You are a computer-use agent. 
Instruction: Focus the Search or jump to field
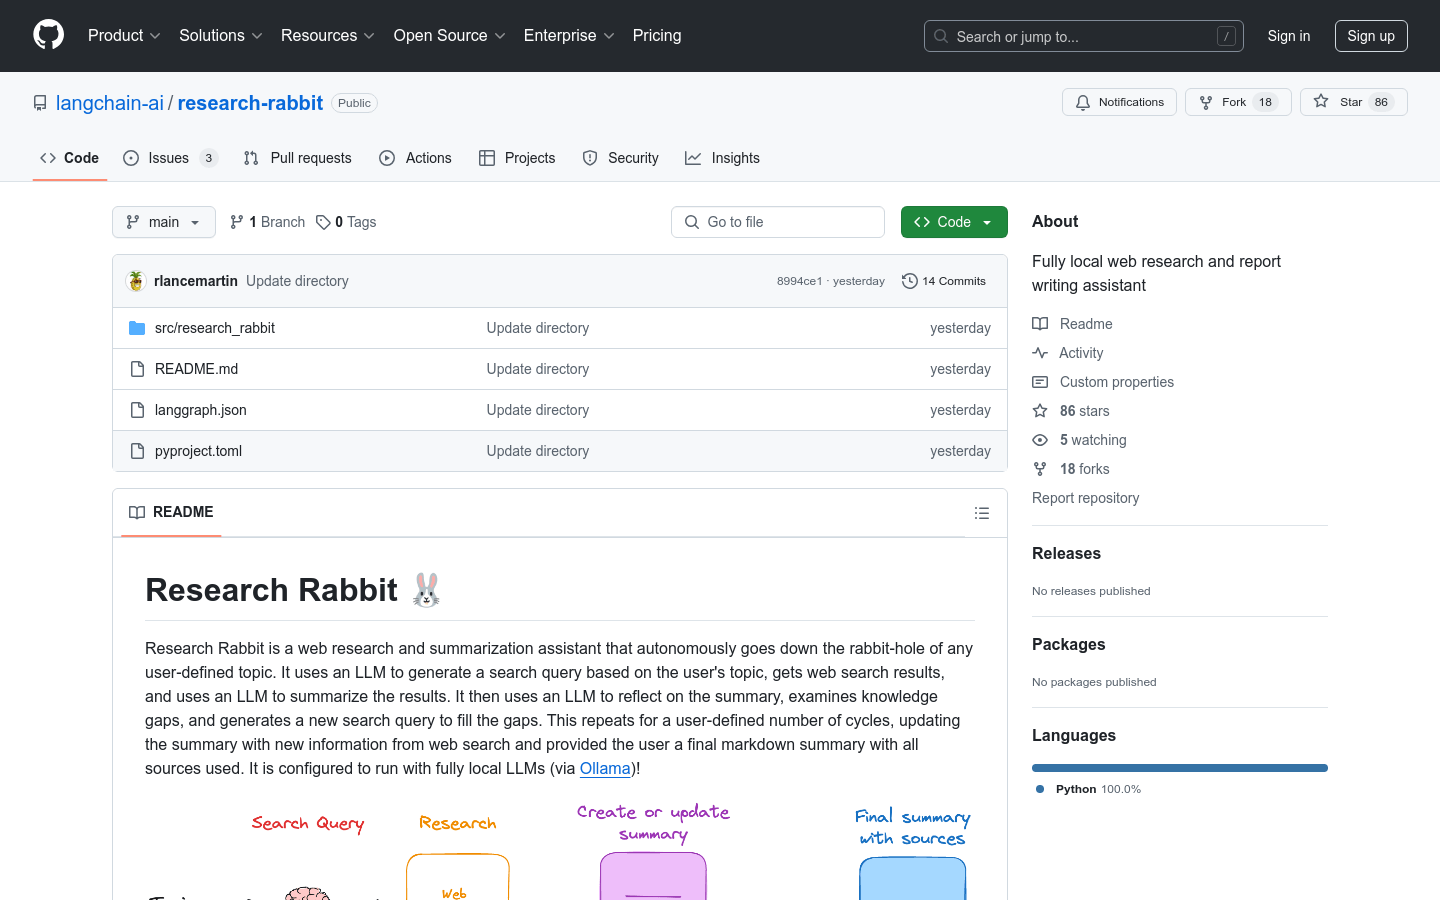coord(1084,36)
